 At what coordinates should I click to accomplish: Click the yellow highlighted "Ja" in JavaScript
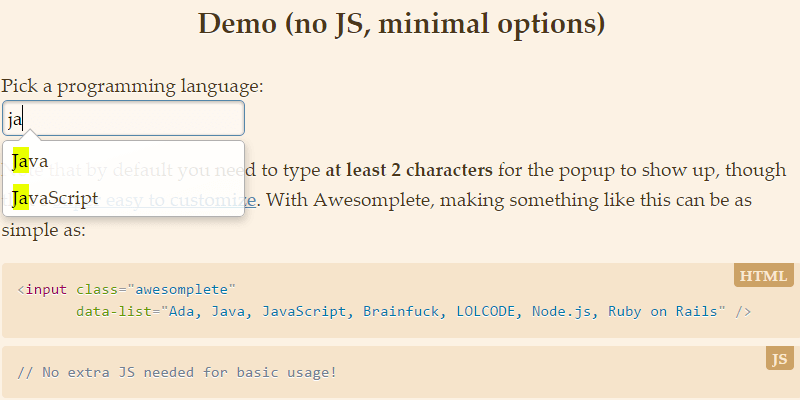click(20, 198)
